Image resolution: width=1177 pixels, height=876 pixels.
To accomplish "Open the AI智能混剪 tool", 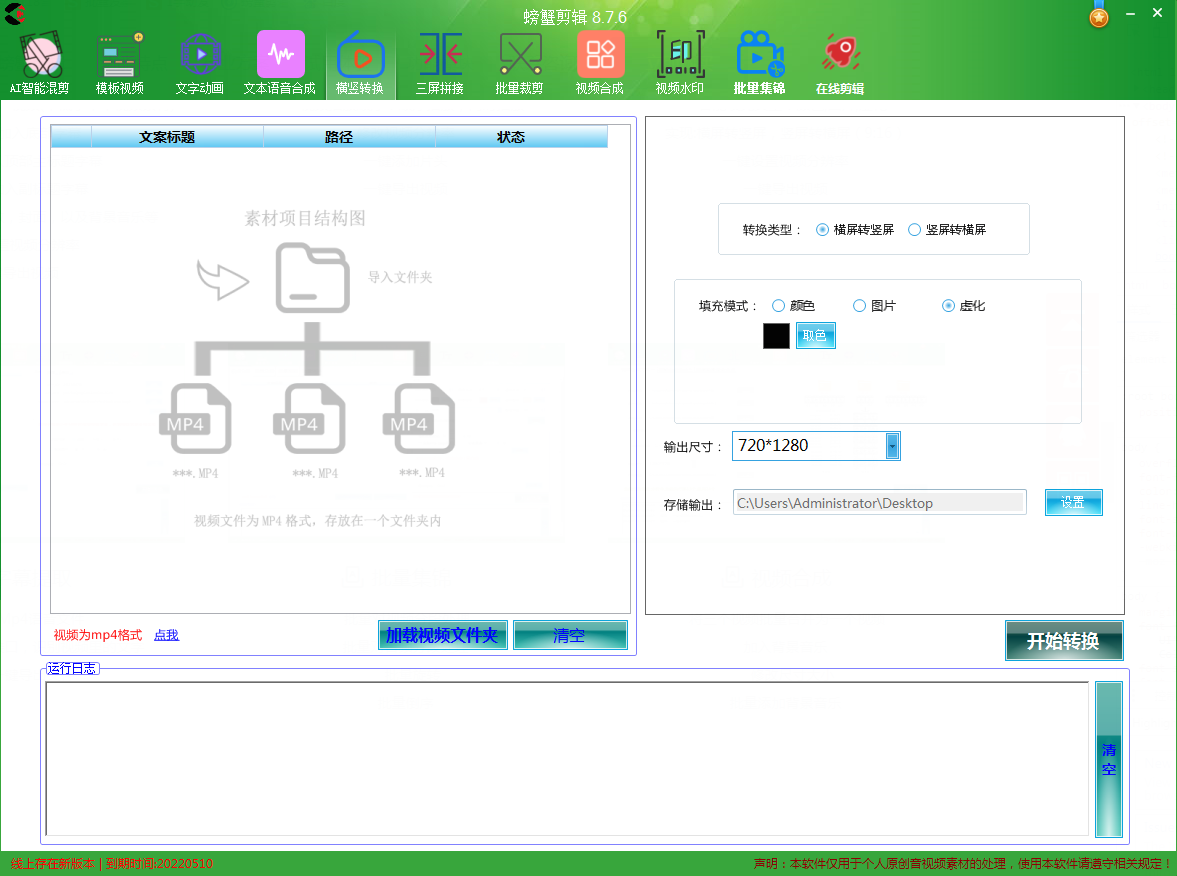I will point(40,55).
